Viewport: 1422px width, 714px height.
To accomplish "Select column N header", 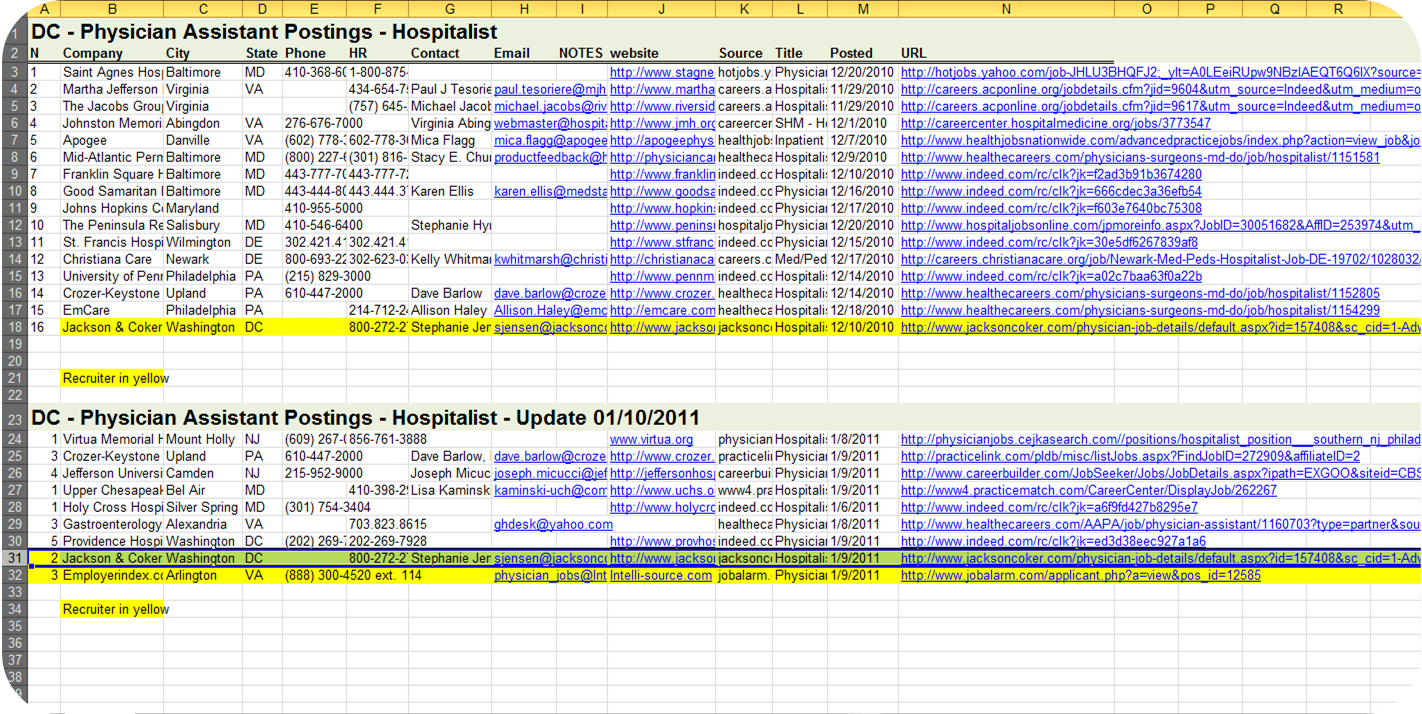I will click(x=1005, y=8).
